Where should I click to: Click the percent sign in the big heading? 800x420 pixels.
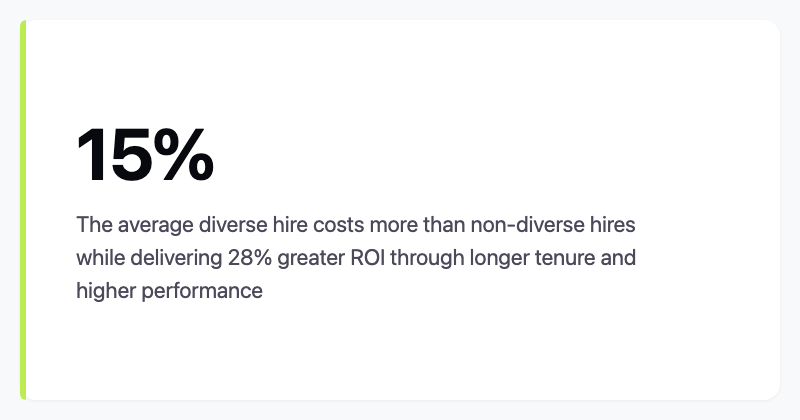point(183,156)
